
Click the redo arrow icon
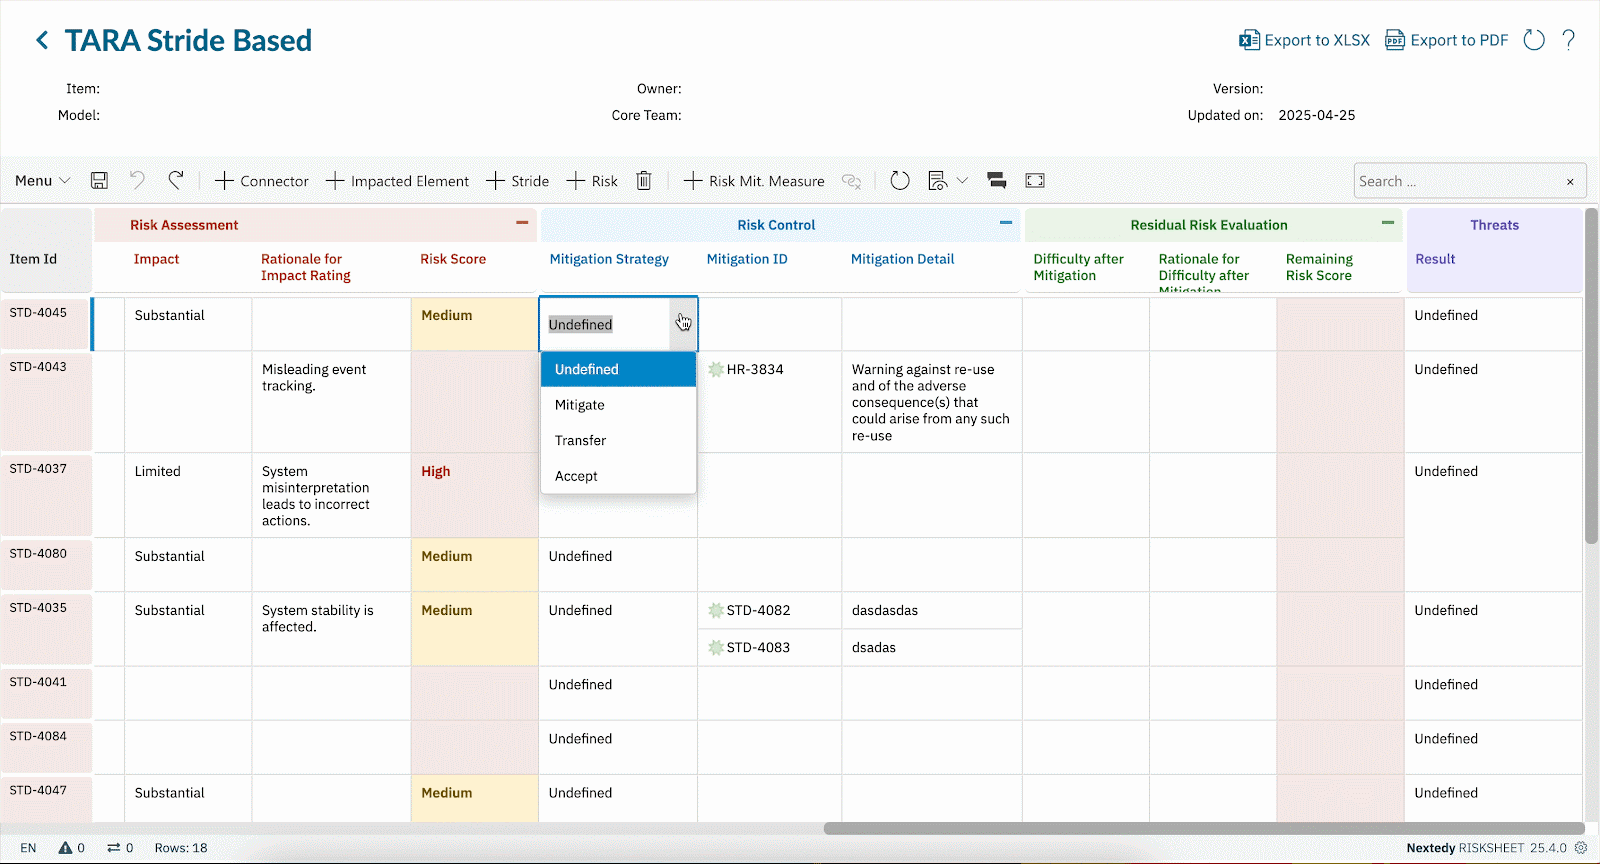pyautogui.click(x=176, y=180)
